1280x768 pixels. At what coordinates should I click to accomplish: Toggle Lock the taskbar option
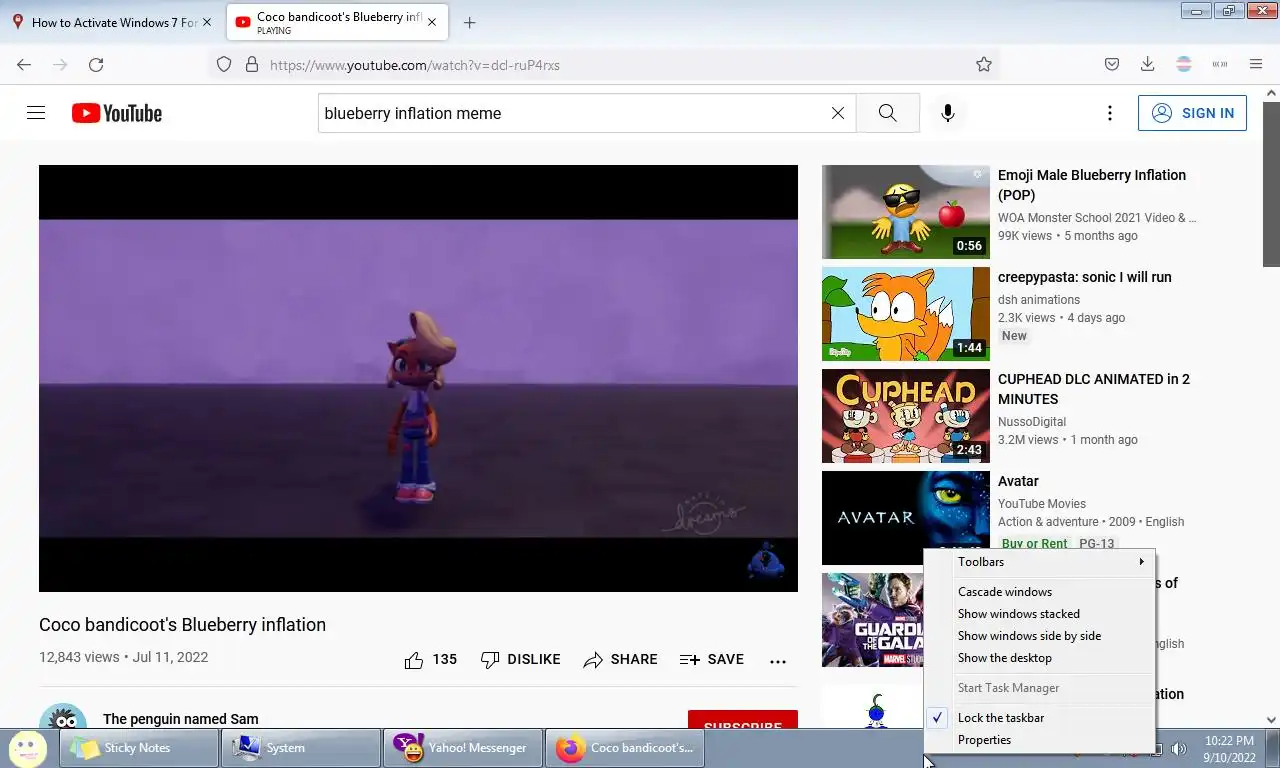(x=1039, y=718)
